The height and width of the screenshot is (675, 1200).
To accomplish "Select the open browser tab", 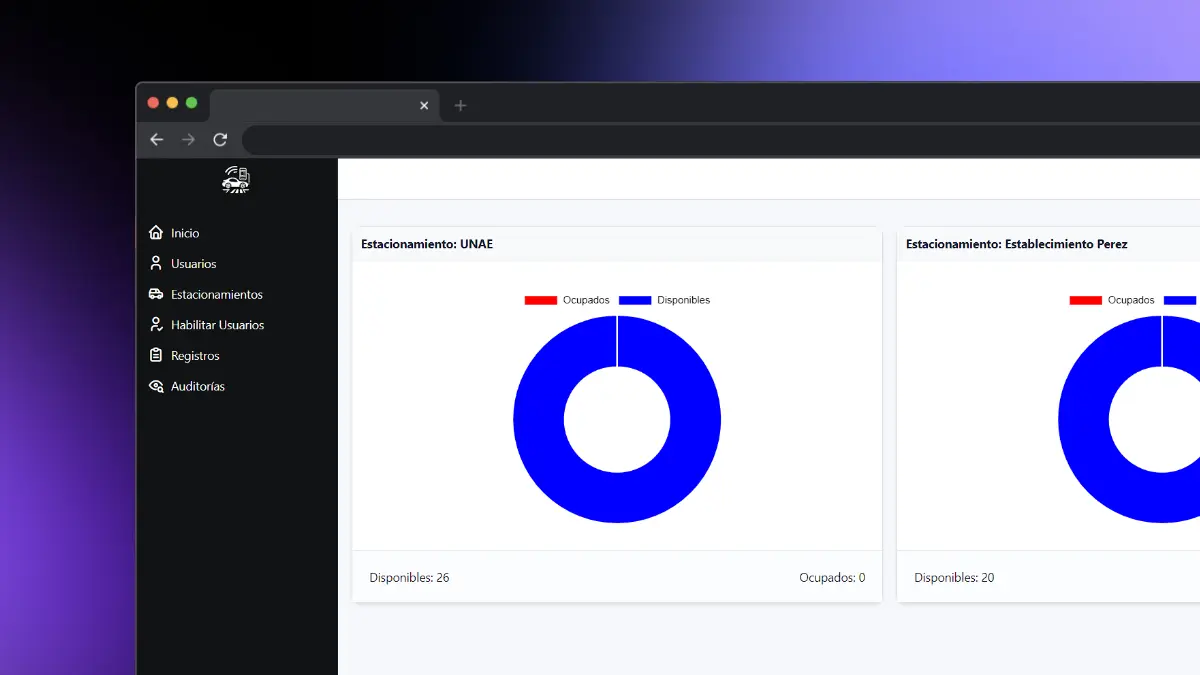I will click(x=310, y=105).
